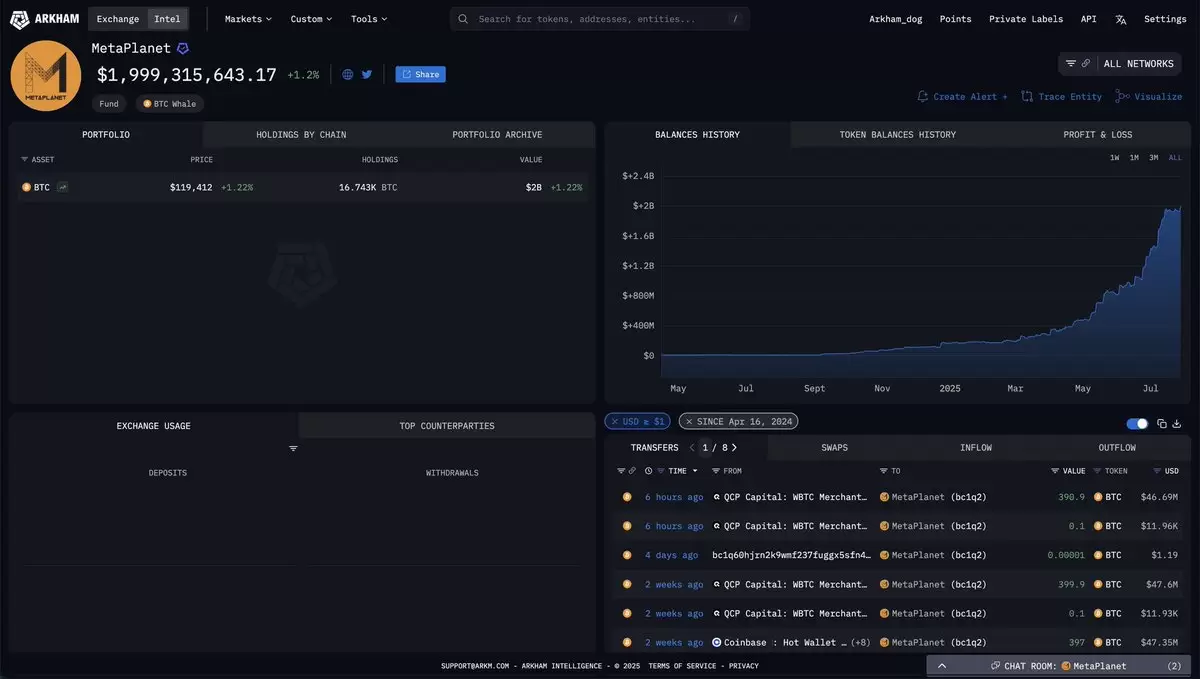This screenshot has width=1200, height=679.
Task: Click the chain link filter icon in transfers header
Action: (632, 471)
